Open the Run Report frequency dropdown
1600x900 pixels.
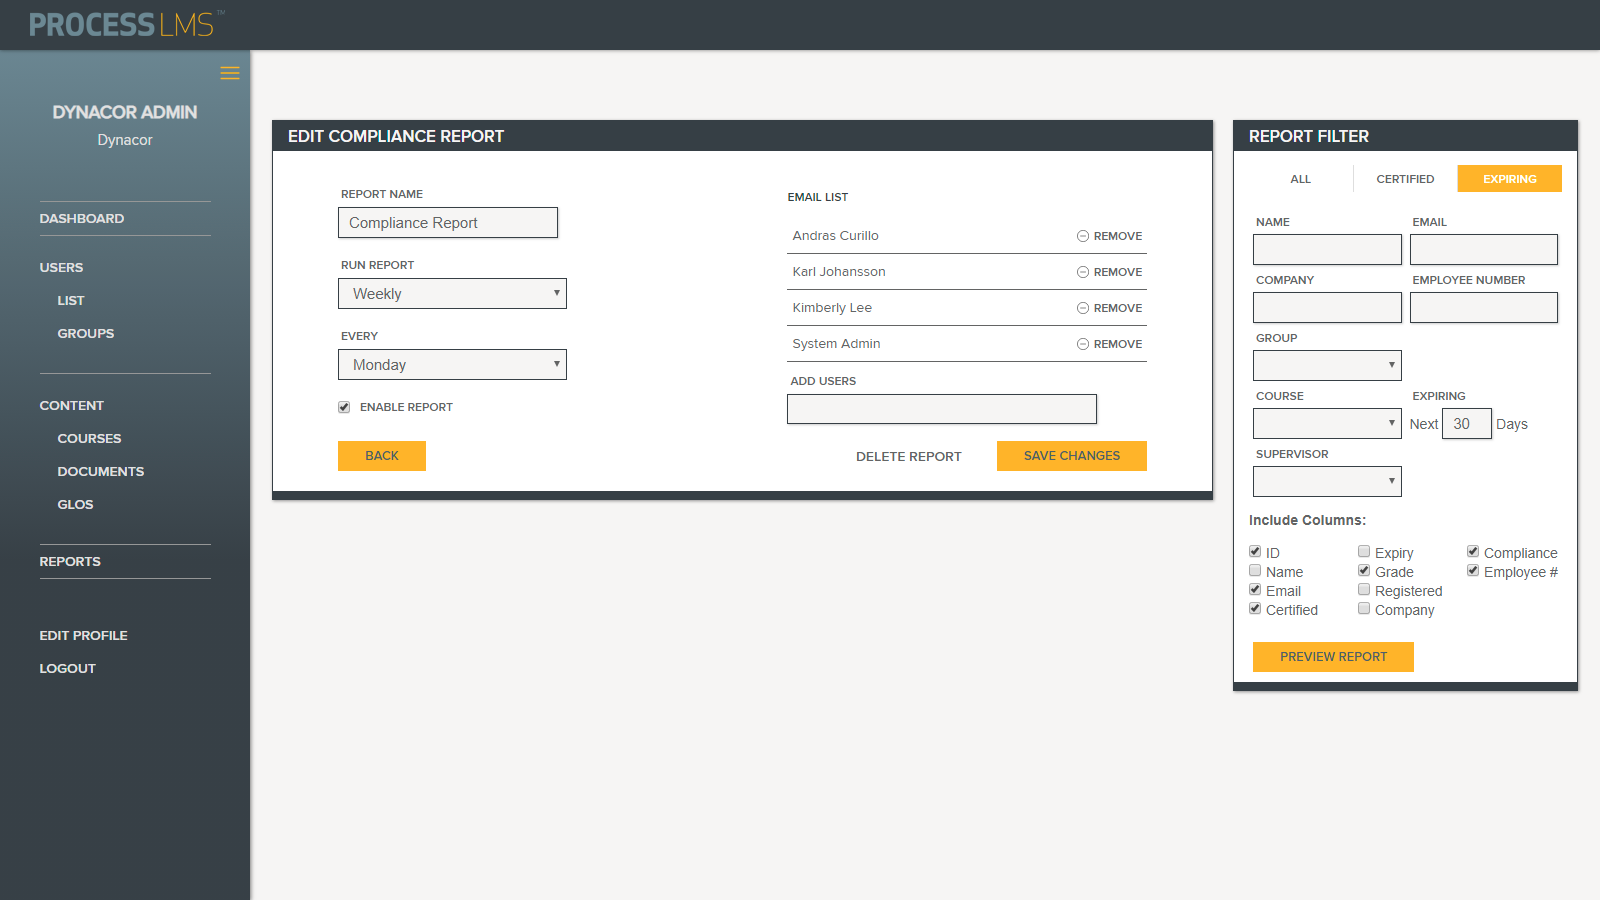(x=452, y=294)
